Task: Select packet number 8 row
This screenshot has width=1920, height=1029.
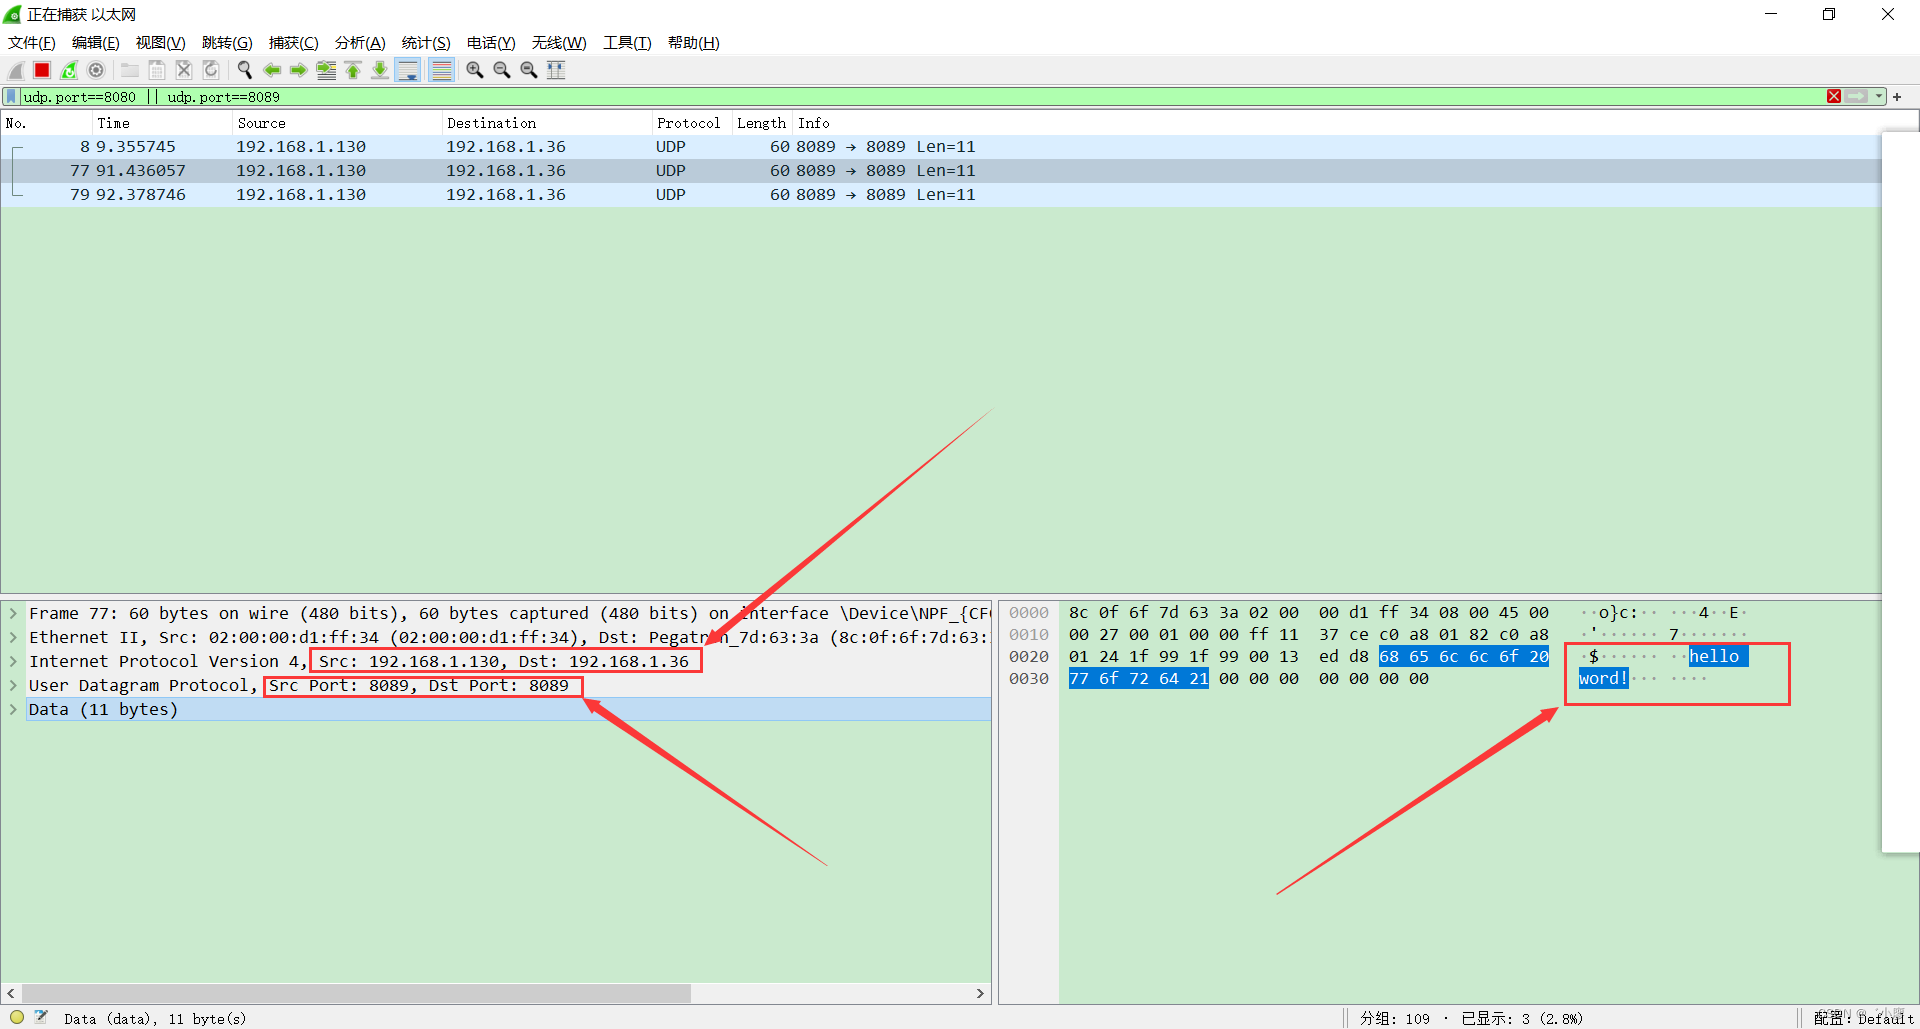Action: click(940, 146)
